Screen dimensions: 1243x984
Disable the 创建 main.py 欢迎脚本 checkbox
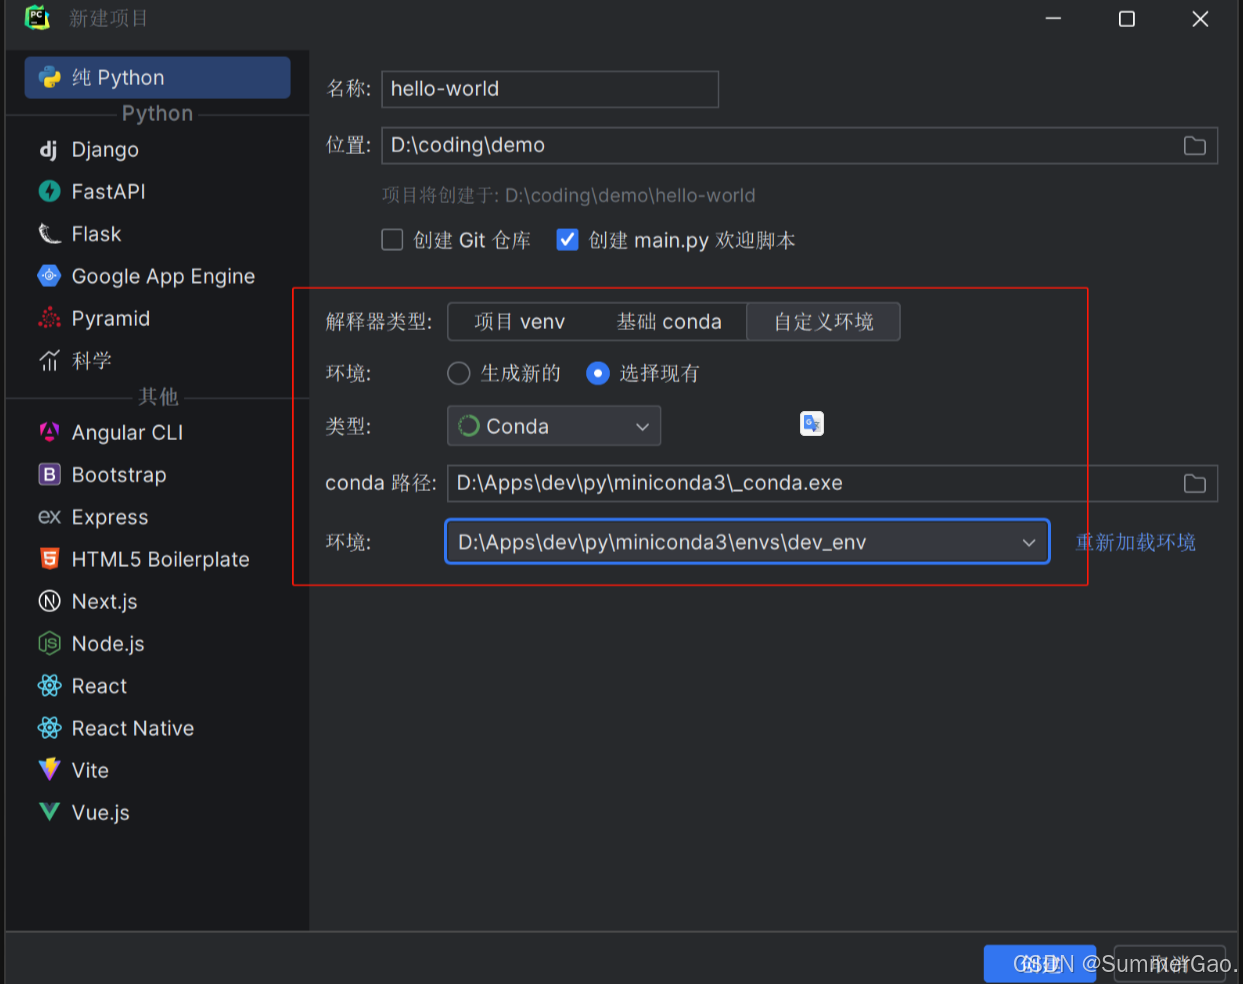point(567,240)
